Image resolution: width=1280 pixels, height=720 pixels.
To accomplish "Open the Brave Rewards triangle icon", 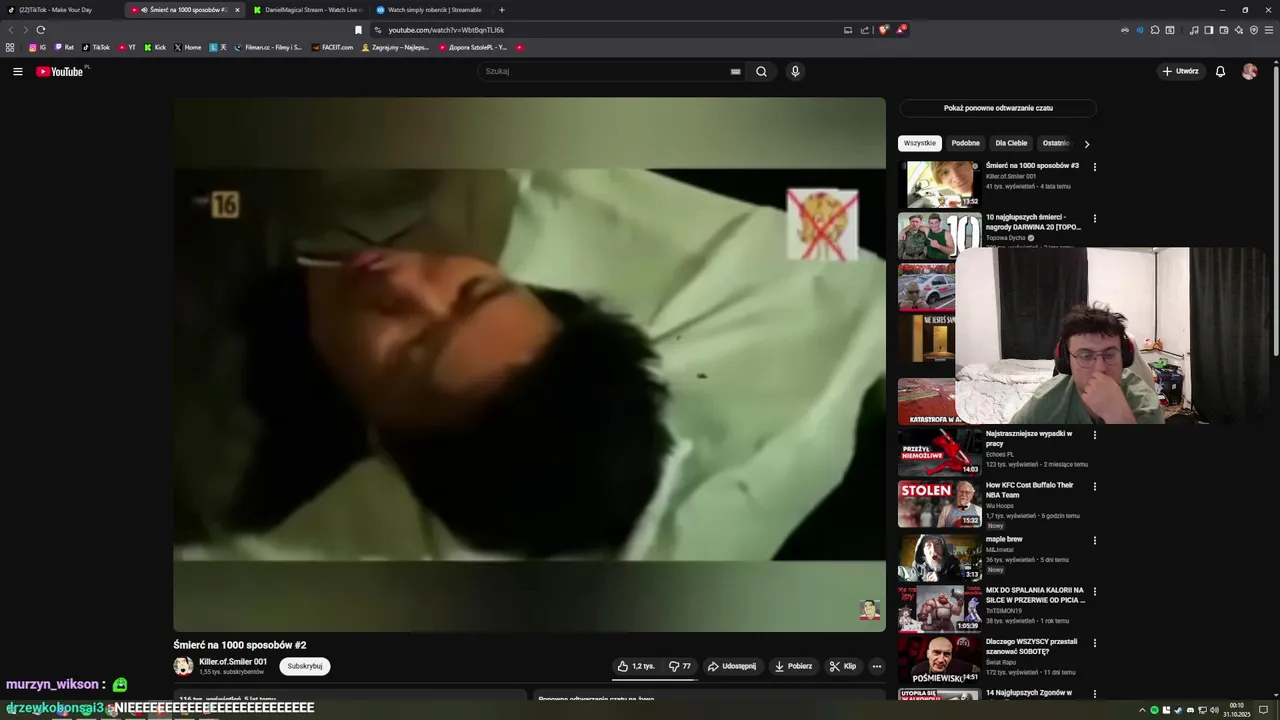I will pos(900,30).
